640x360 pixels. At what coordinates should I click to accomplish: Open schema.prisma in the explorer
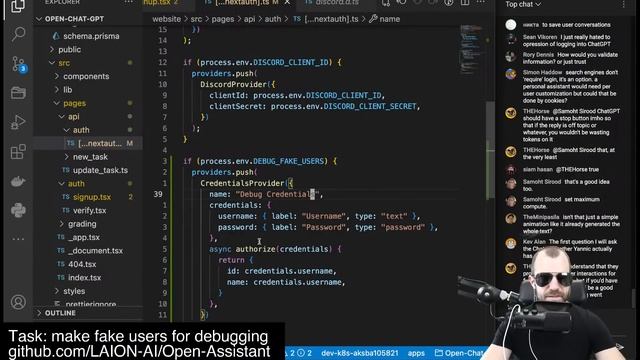pyautogui.click(x=91, y=36)
